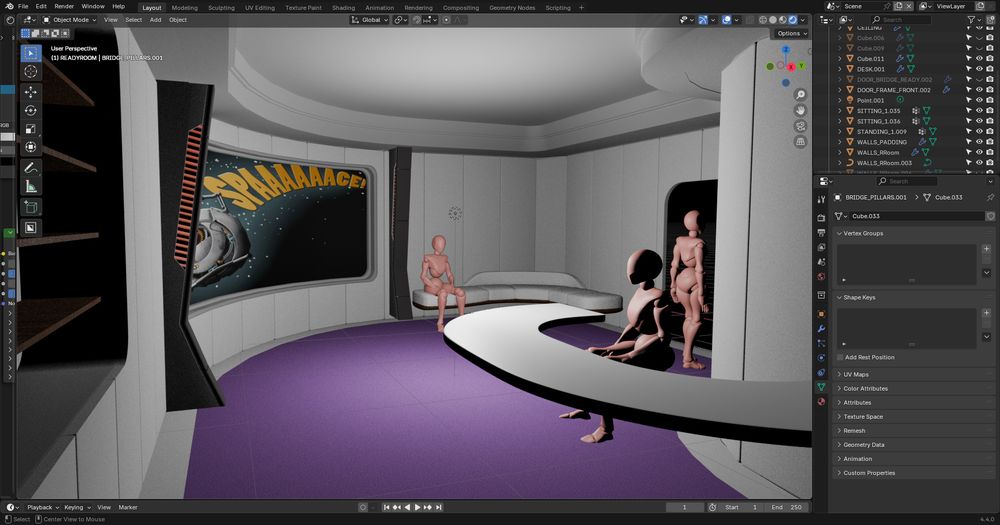Hide SITTING_1.035 in the viewport
Image resolution: width=1000 pixels, height=525 pixels.
(x=980, y=110)
